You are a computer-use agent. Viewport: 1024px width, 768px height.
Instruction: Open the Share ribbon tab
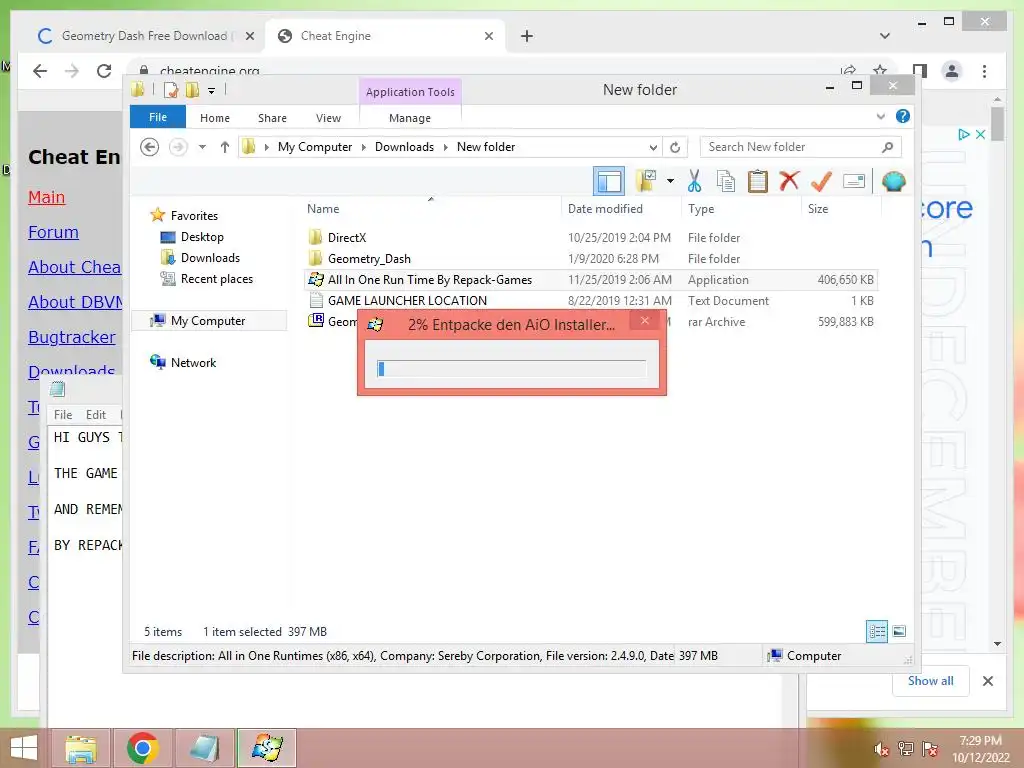(x=272, y=118)
